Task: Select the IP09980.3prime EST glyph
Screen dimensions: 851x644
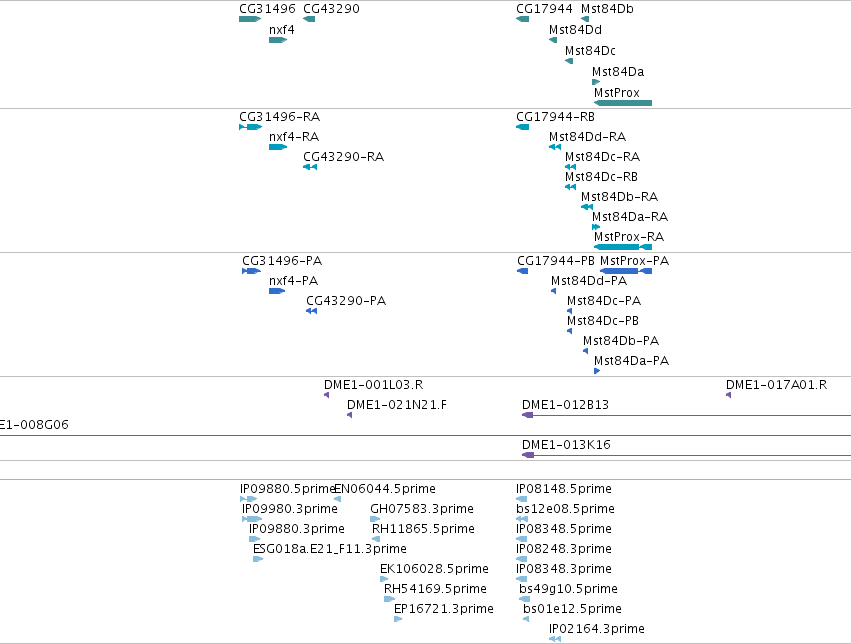Action: (x=252, y=519)
